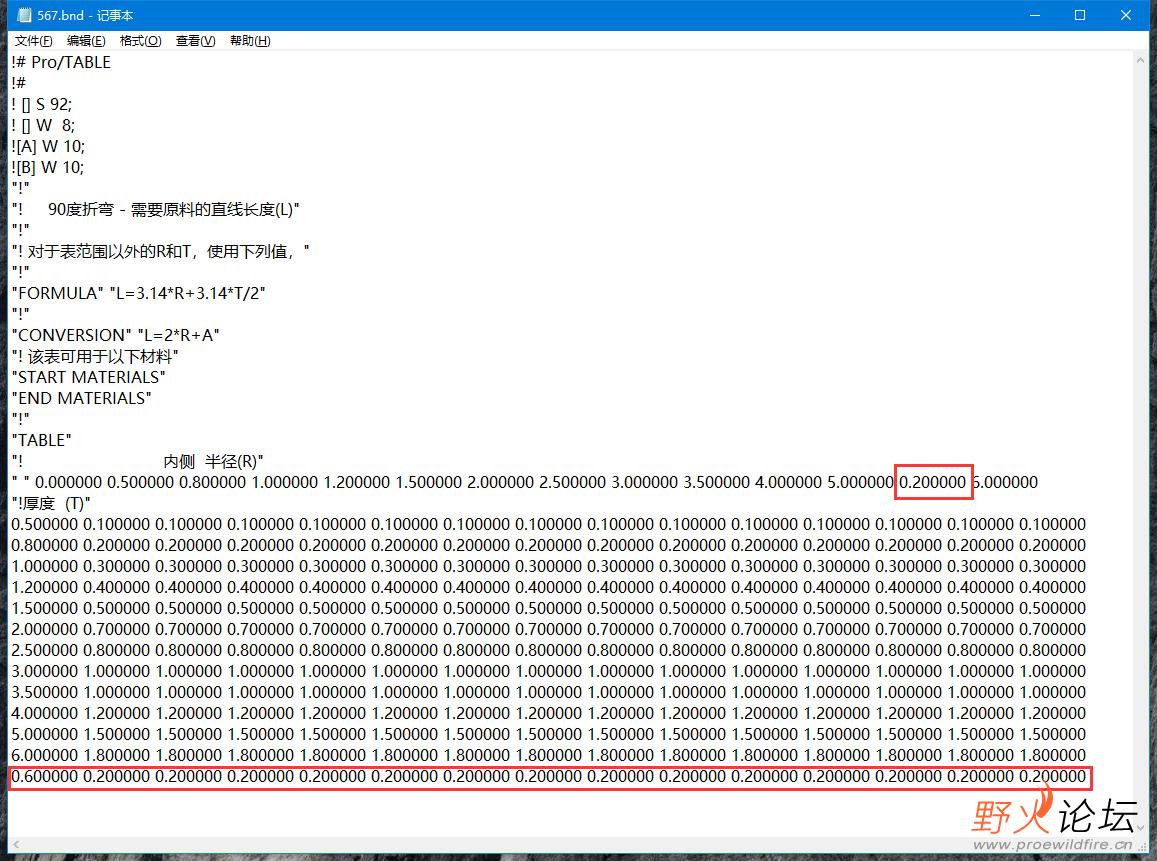Click the 0.000000 value in radius row
1157x861 pixels.
click(69, 483)
